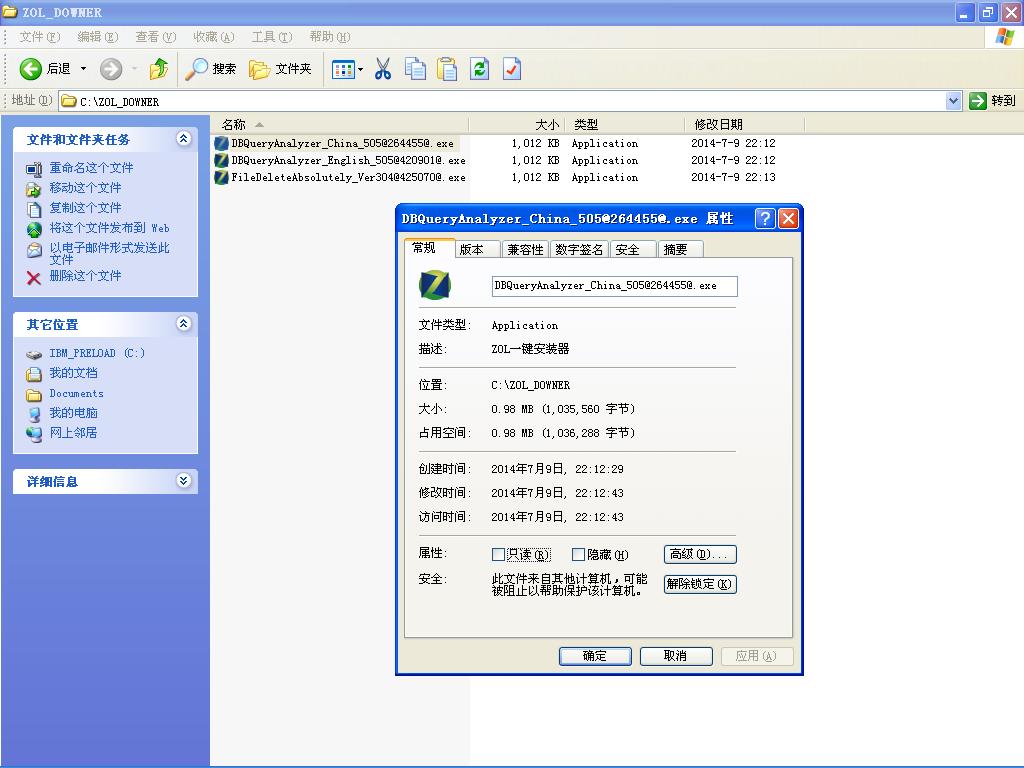
Task: Click the Unblock (解除锁定) button
Action: point(700,584)
